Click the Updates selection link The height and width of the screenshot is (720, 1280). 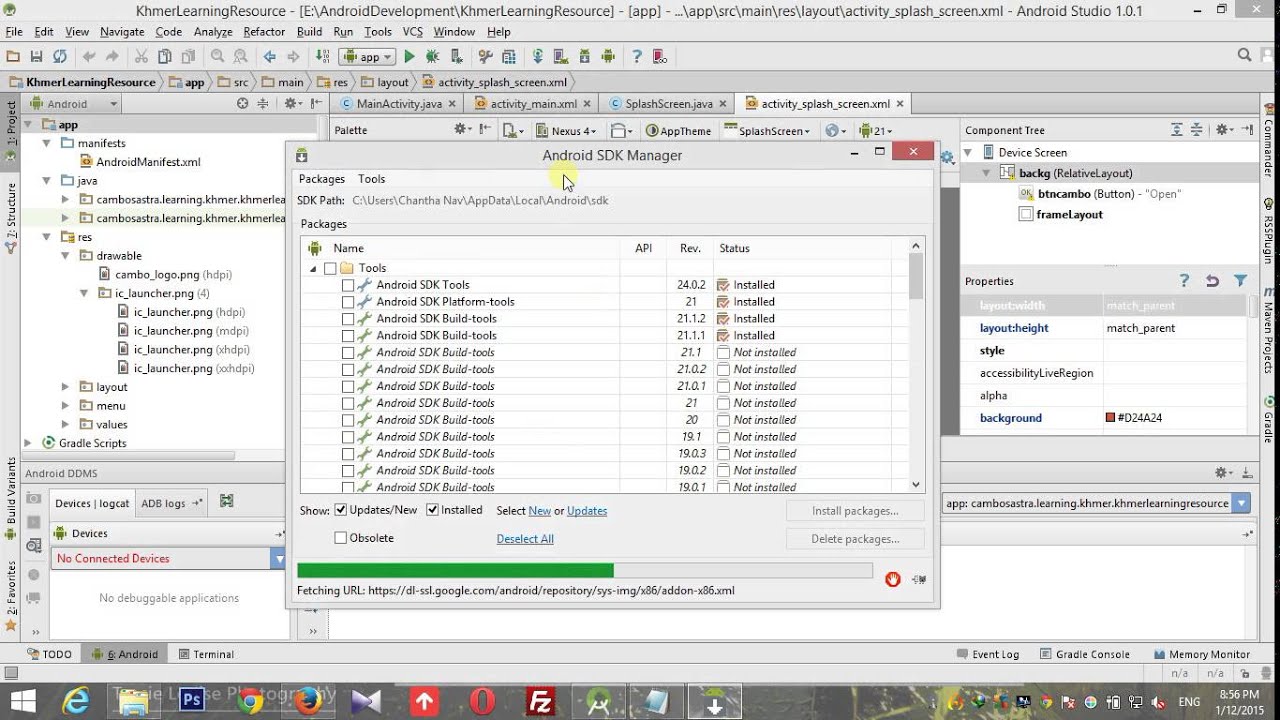coord(587,511)
